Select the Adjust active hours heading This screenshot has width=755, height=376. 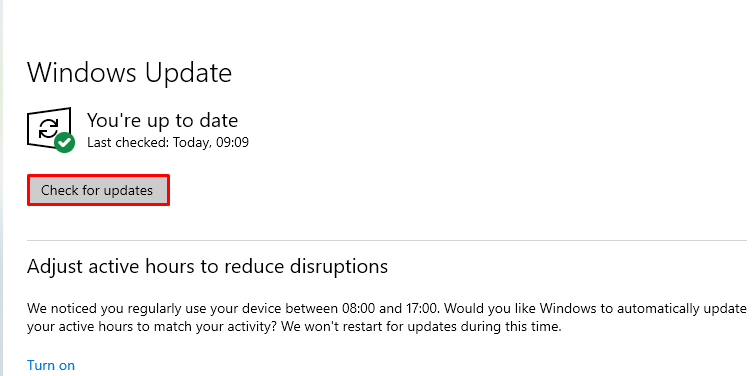[x=208, y=266]
